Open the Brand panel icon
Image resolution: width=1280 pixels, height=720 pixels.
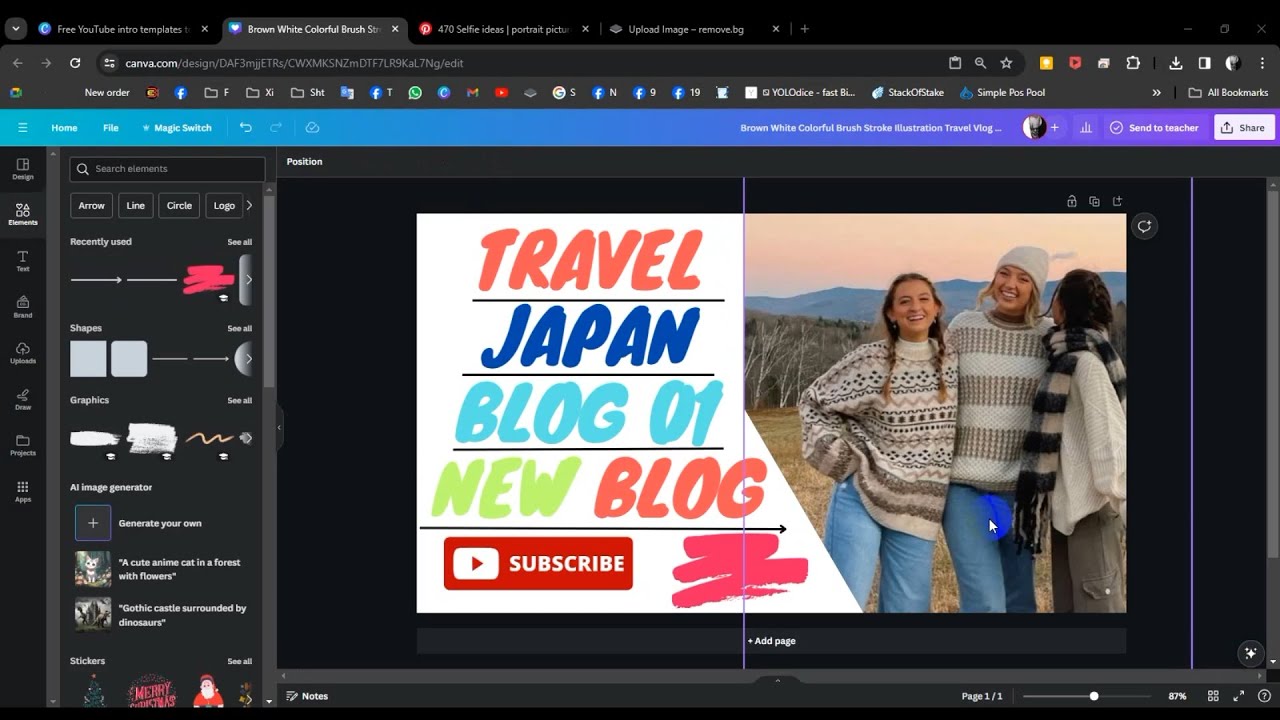click(22, 308)
